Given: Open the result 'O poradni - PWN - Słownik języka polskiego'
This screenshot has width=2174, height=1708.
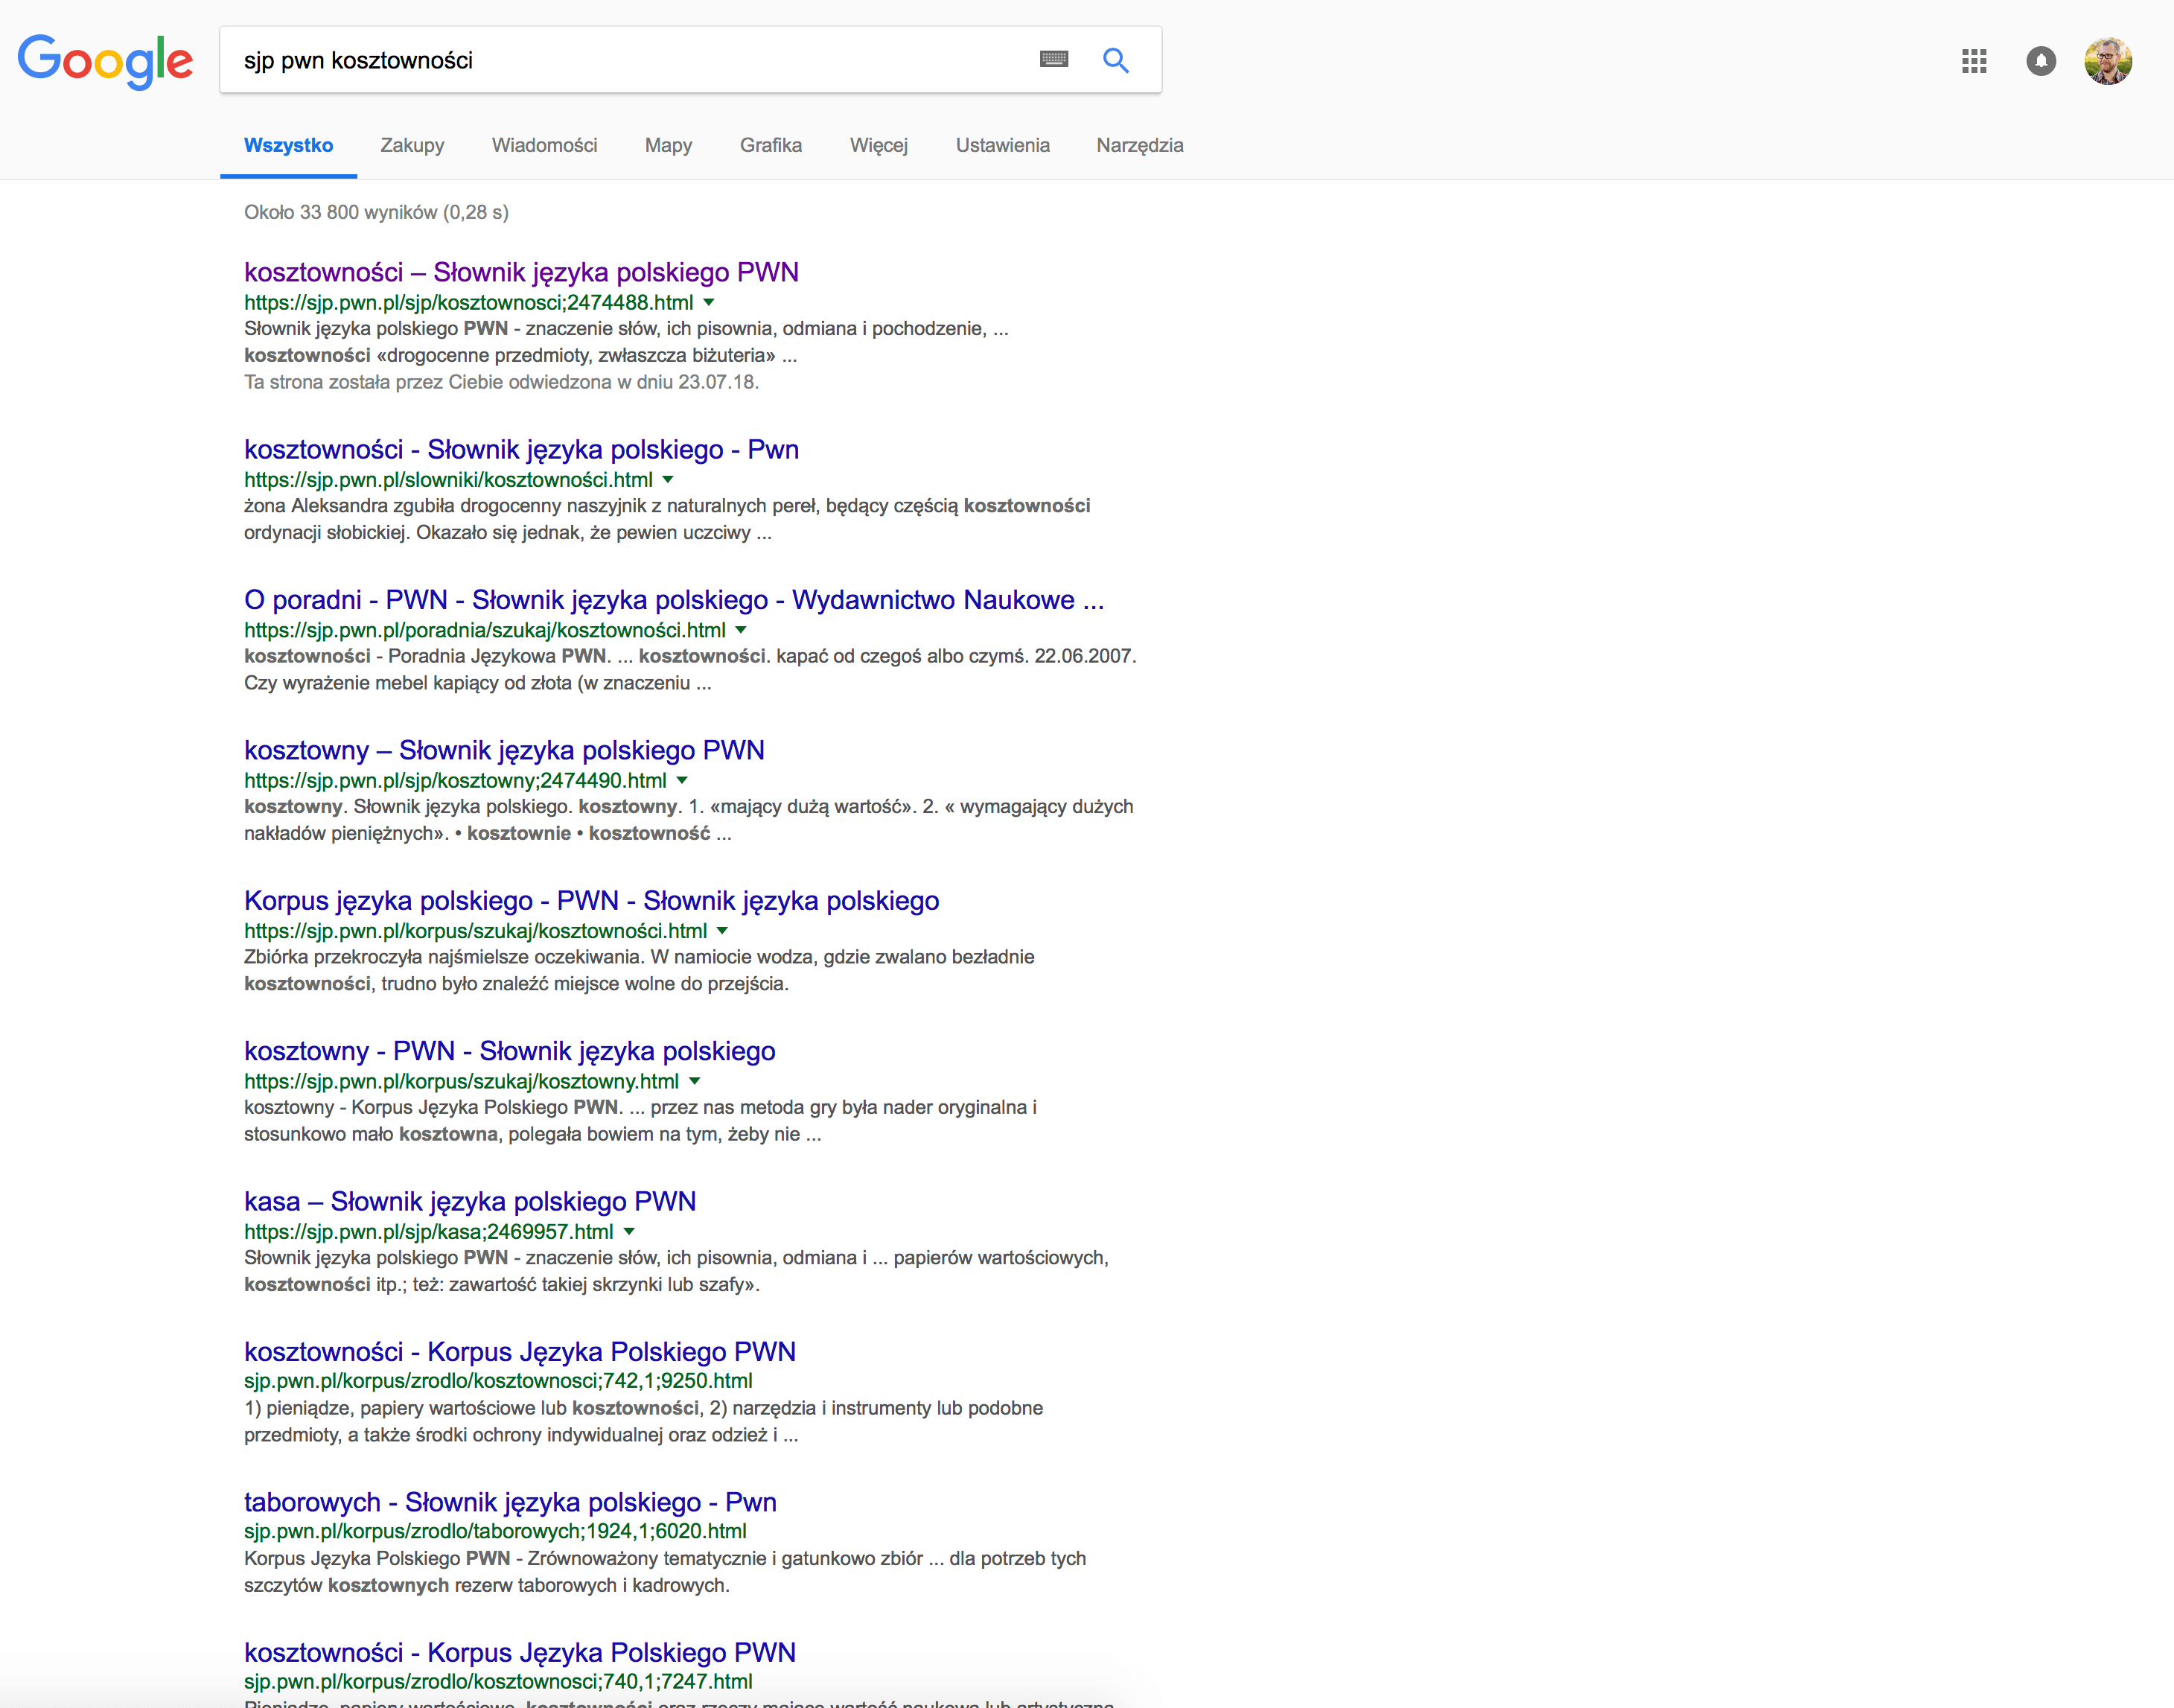Looking at the screenshot, I should [x=674, y=599].
